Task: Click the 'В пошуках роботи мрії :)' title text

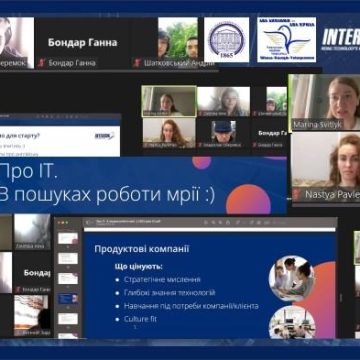Action: (107, 195)
